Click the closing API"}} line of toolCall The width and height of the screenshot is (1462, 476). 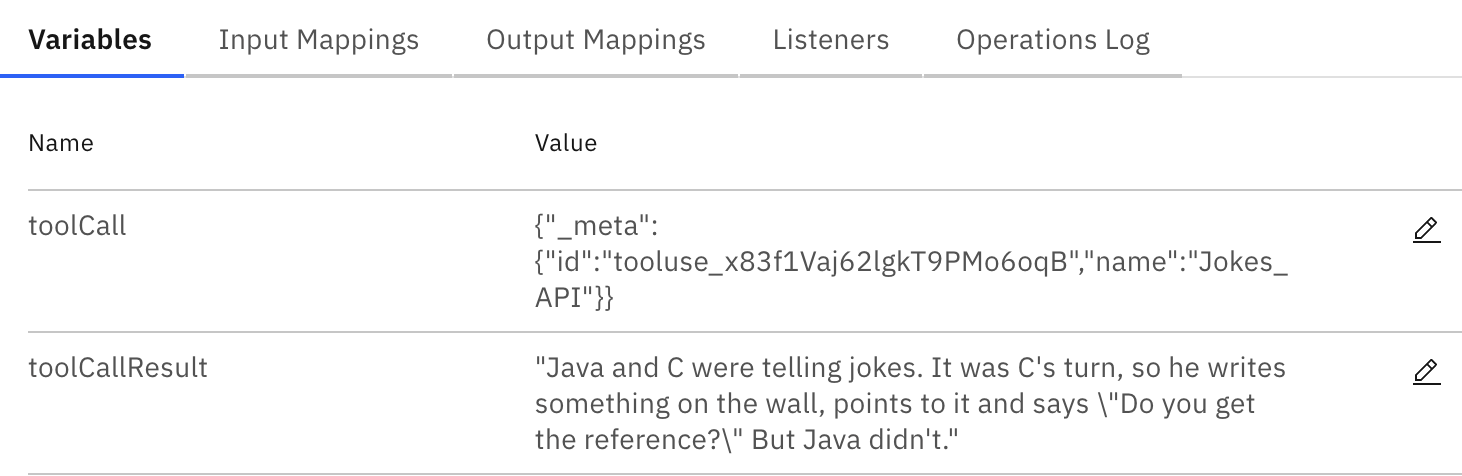(x=574, y=298)
